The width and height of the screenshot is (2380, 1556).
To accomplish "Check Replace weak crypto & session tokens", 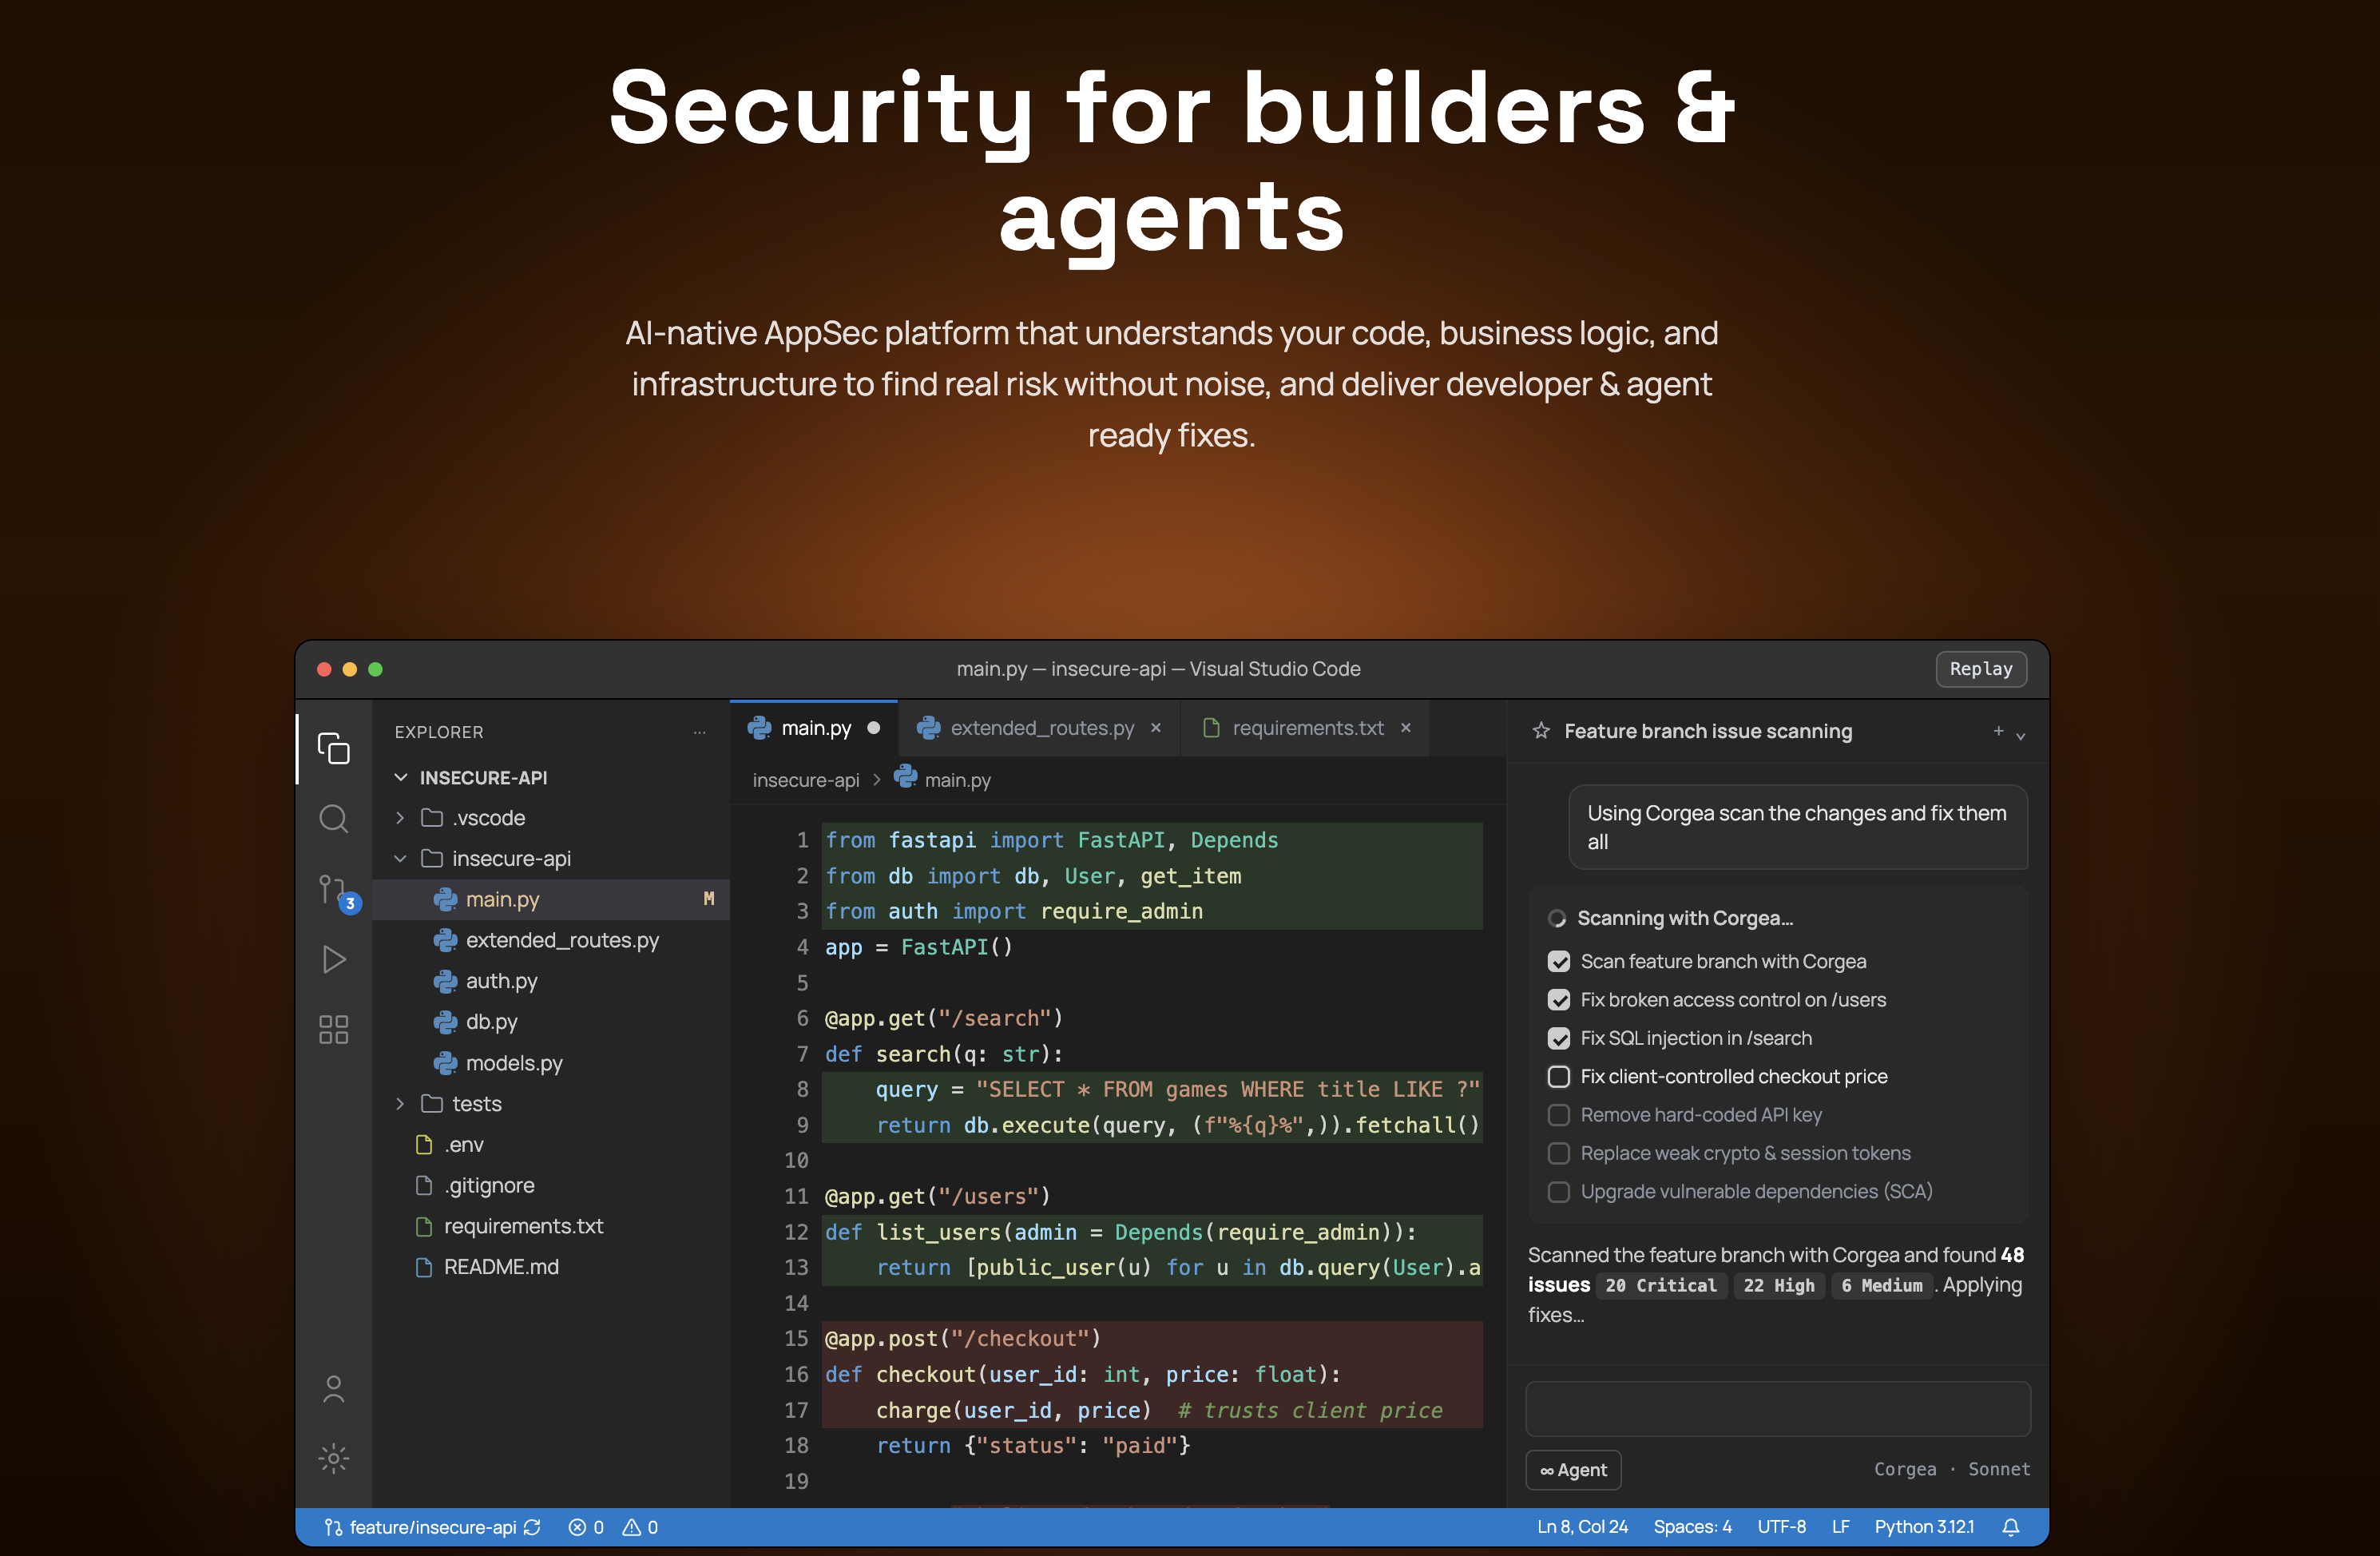I will point(1558,1153).
